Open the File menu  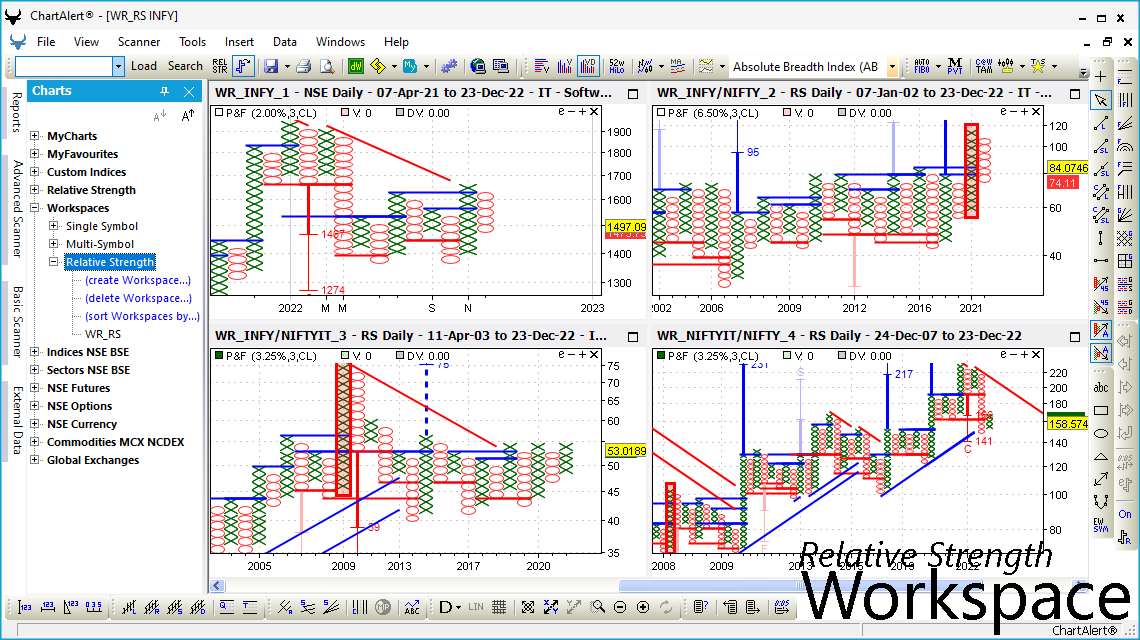pos(46,41)
